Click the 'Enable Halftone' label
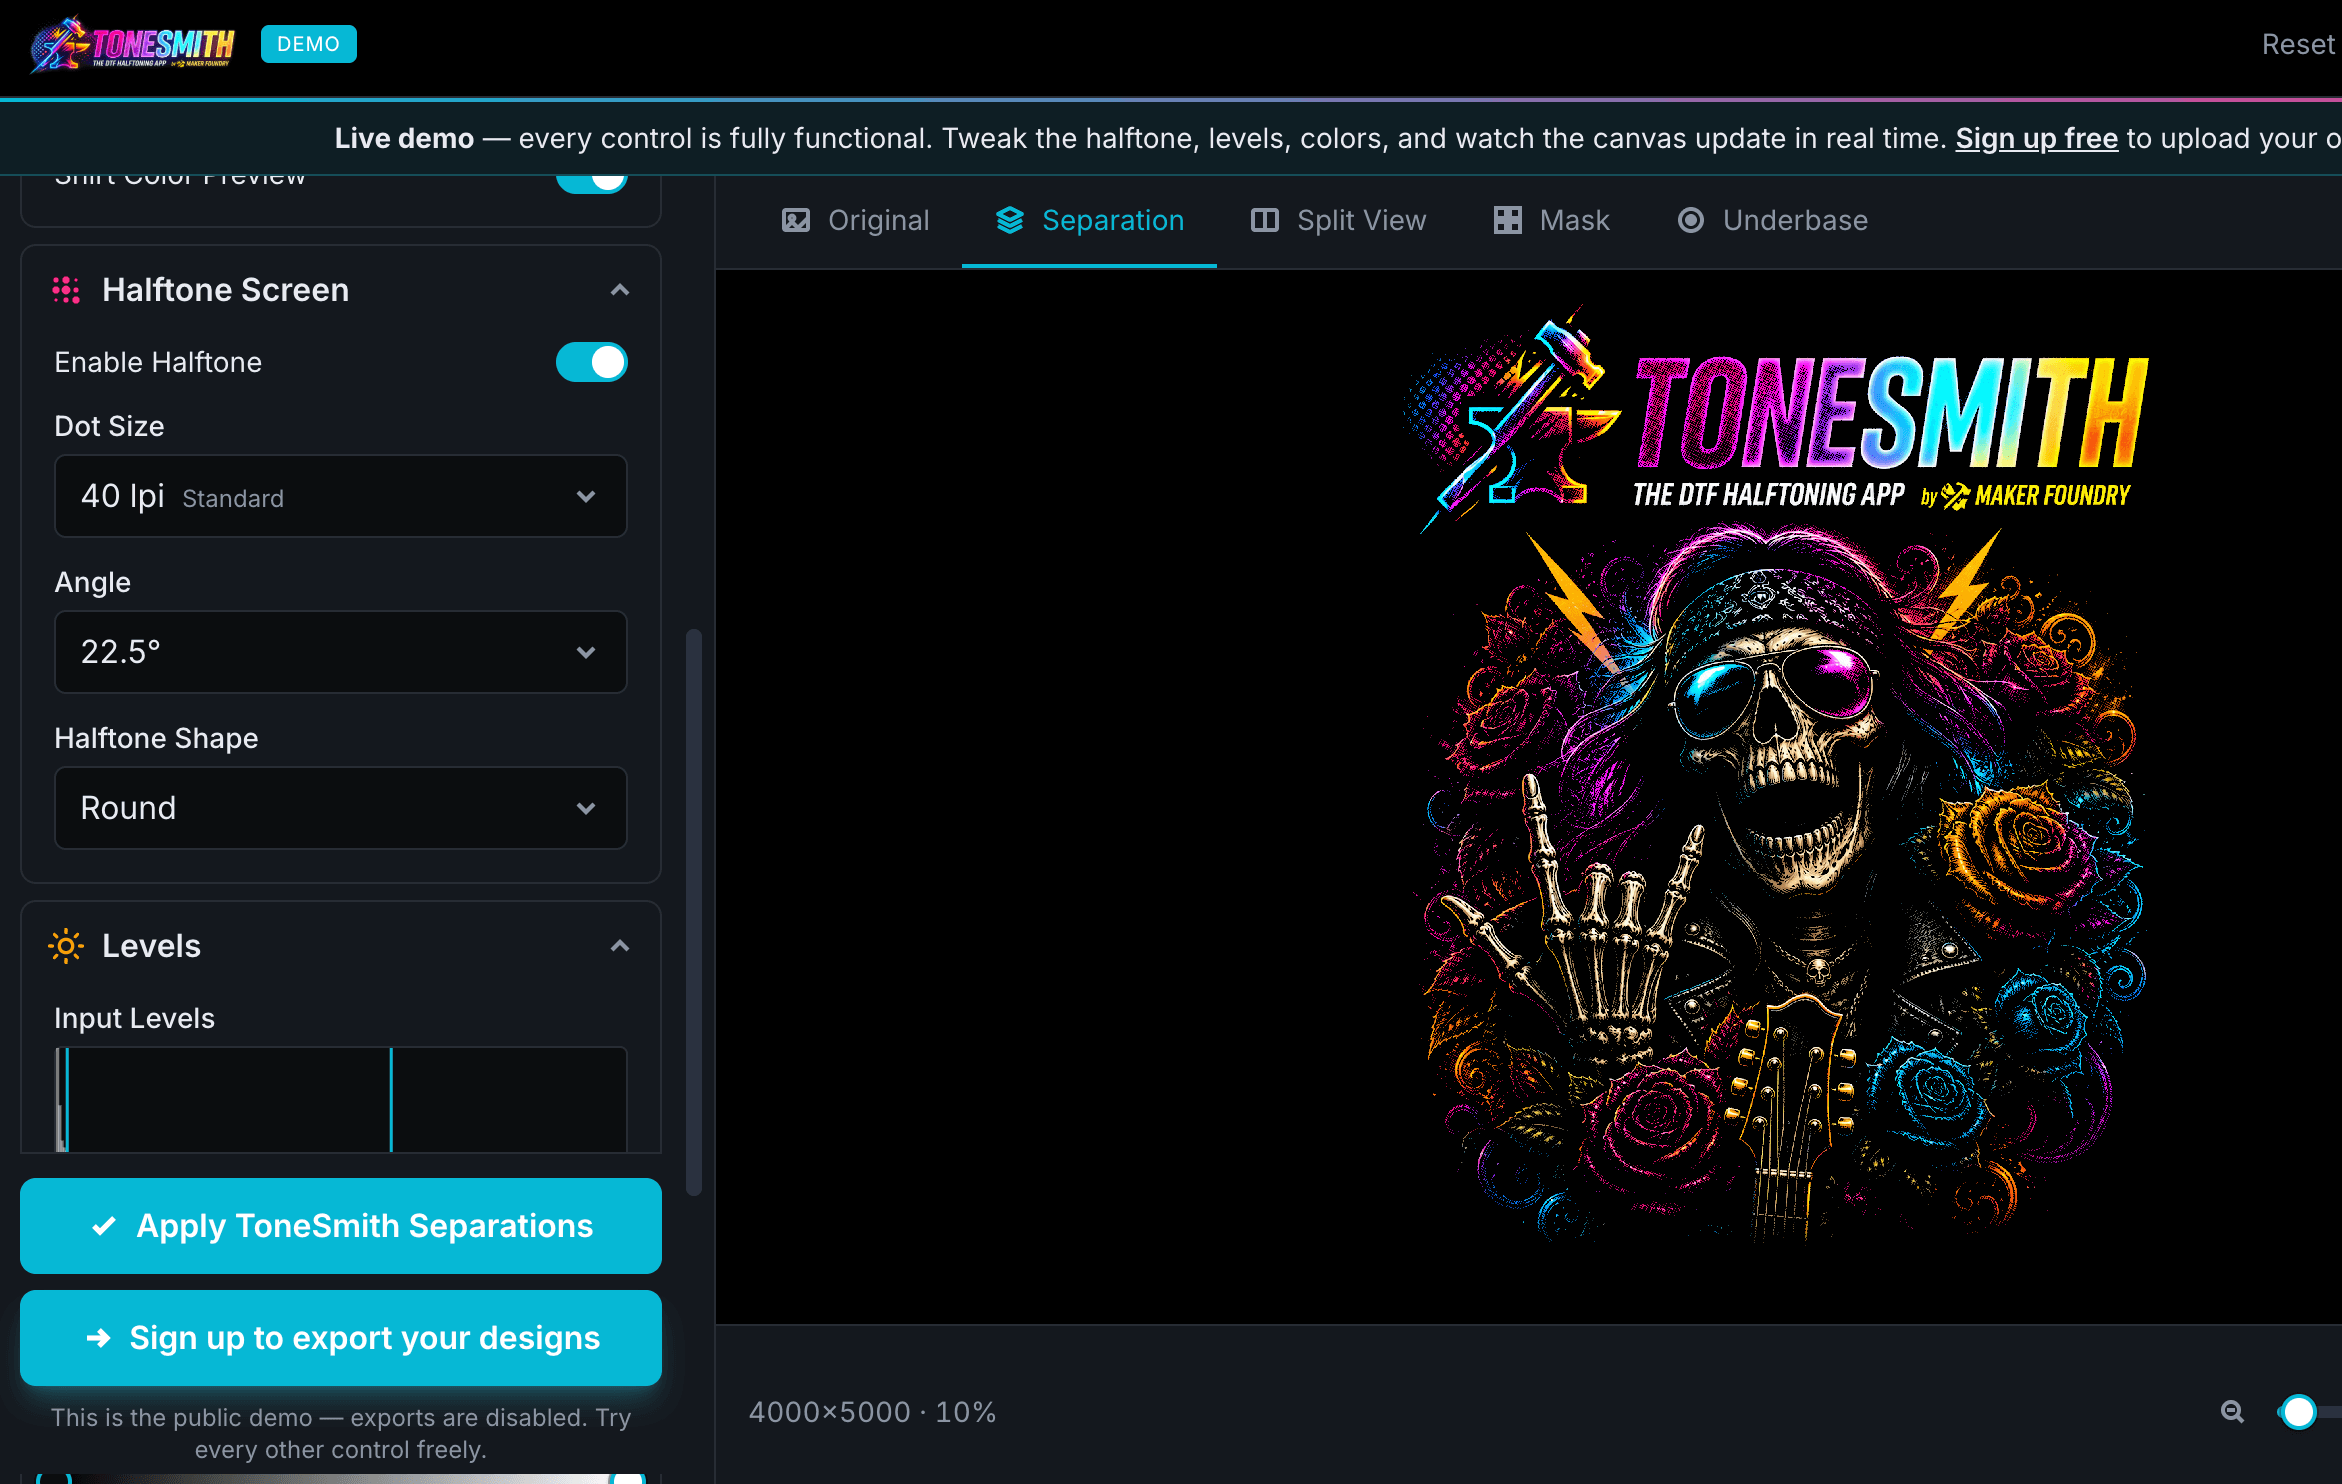Screen dimensions: 2342x1484 pyautogui.click(x=159, y=362)
